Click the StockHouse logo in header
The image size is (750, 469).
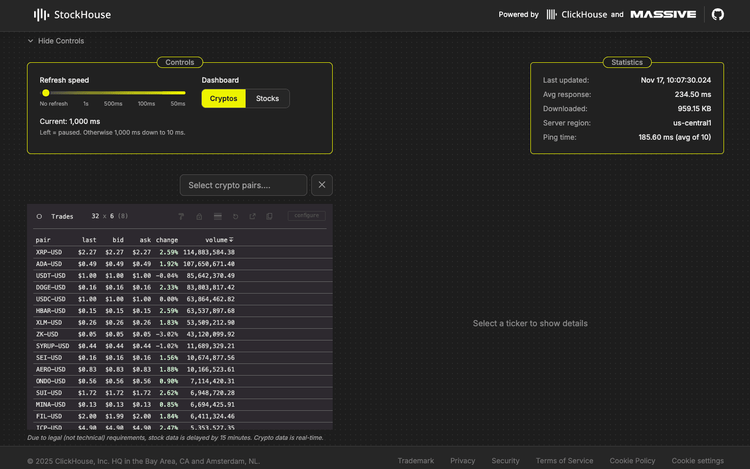pos(72,15)
